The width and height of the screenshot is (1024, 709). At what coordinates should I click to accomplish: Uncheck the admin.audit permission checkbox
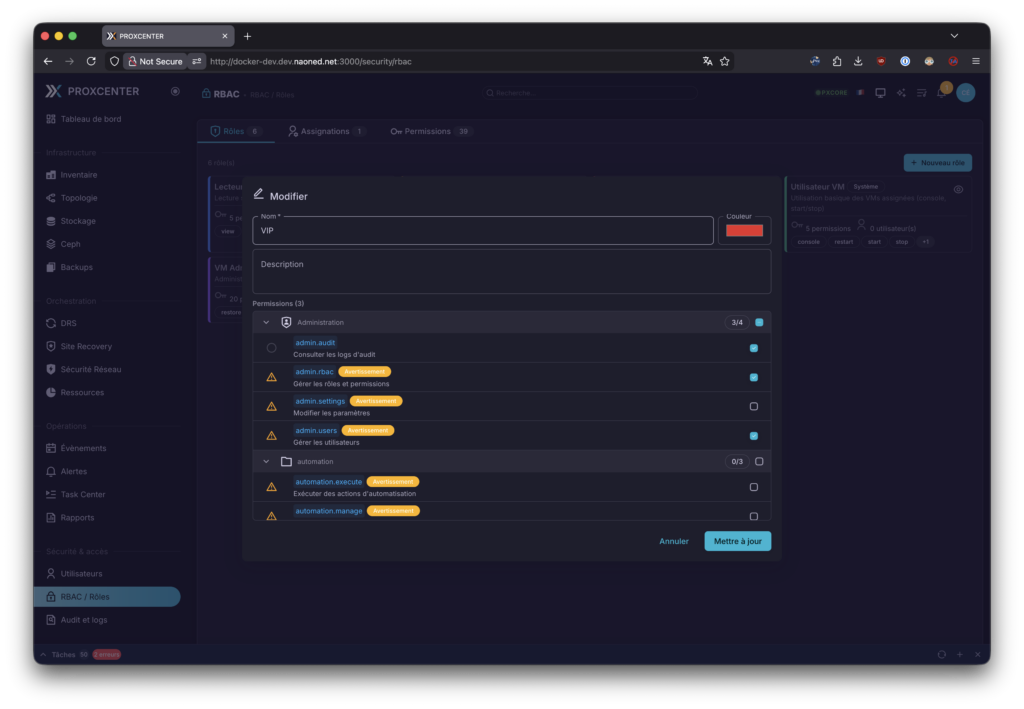(x=754, y=348)
